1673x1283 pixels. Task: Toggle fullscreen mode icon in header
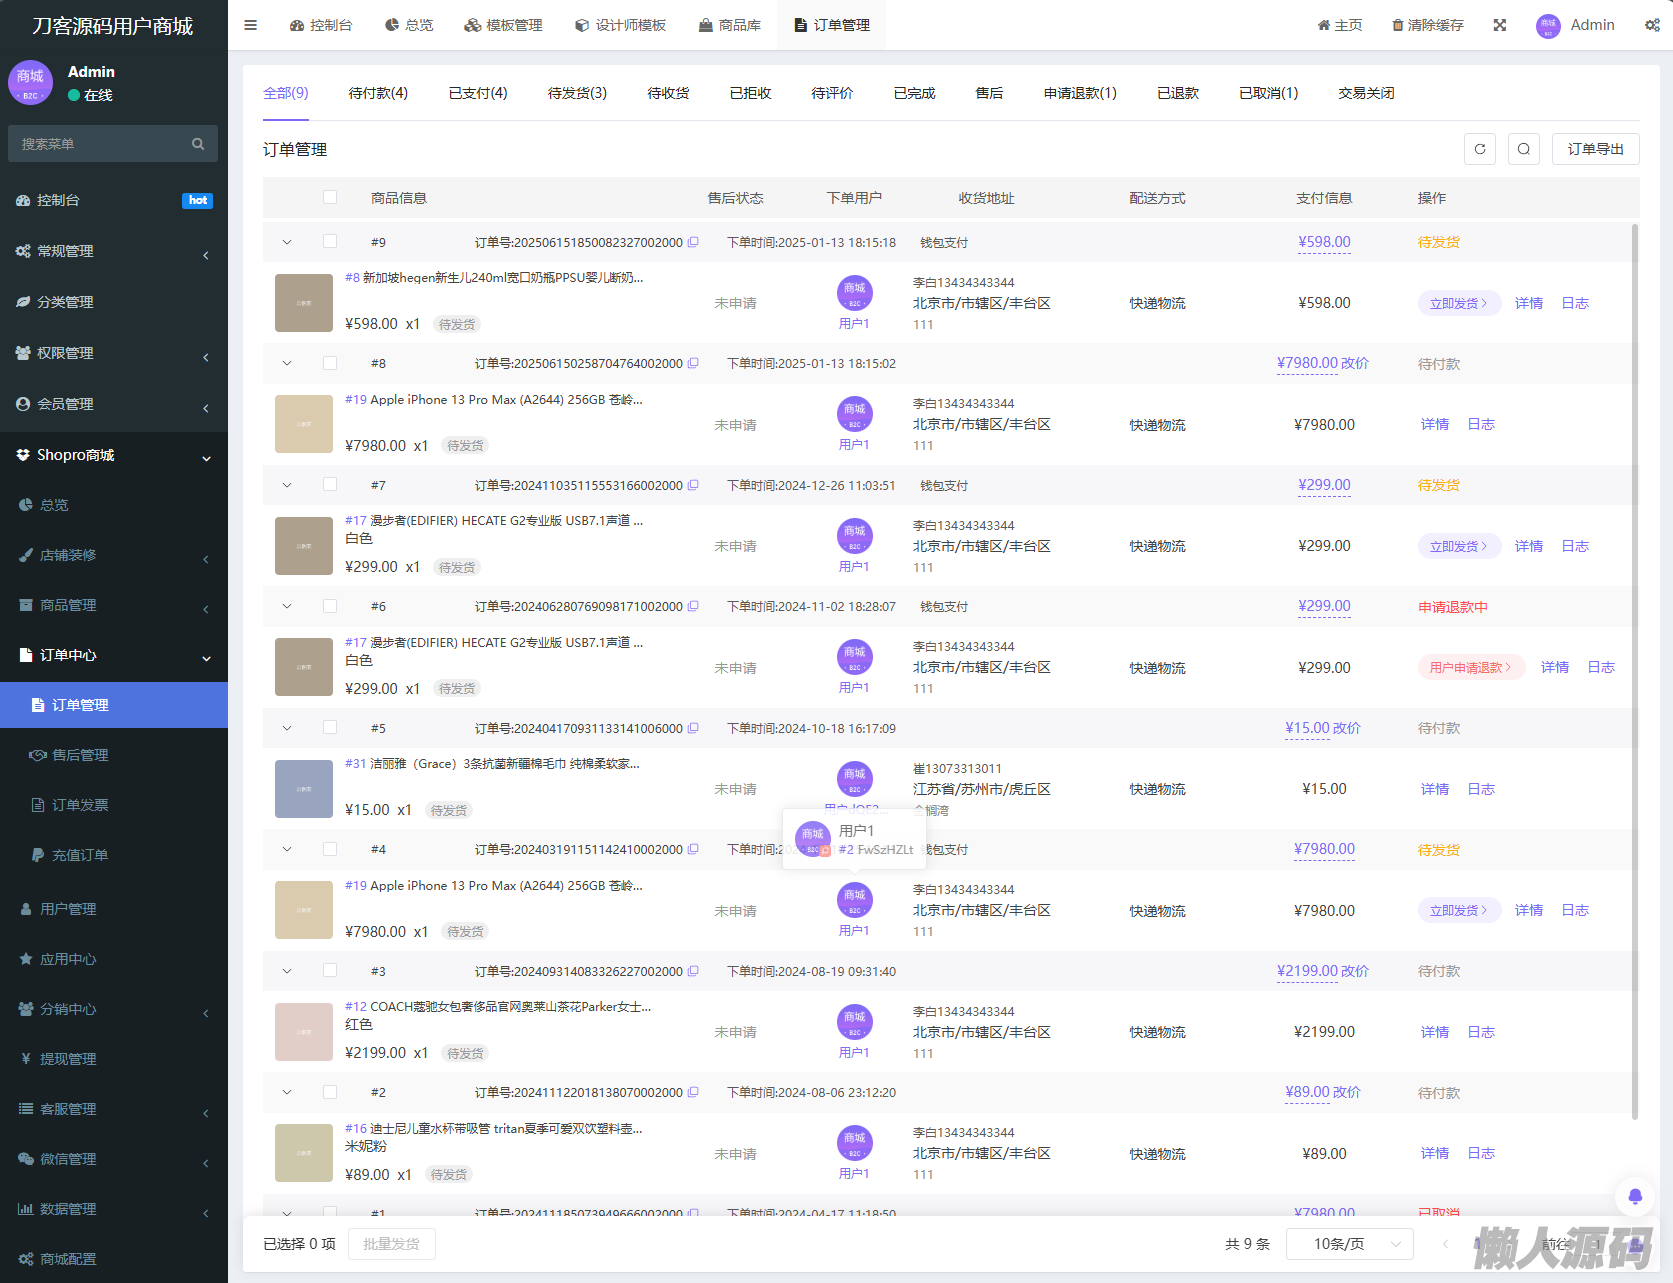[x=1500, y=25]
